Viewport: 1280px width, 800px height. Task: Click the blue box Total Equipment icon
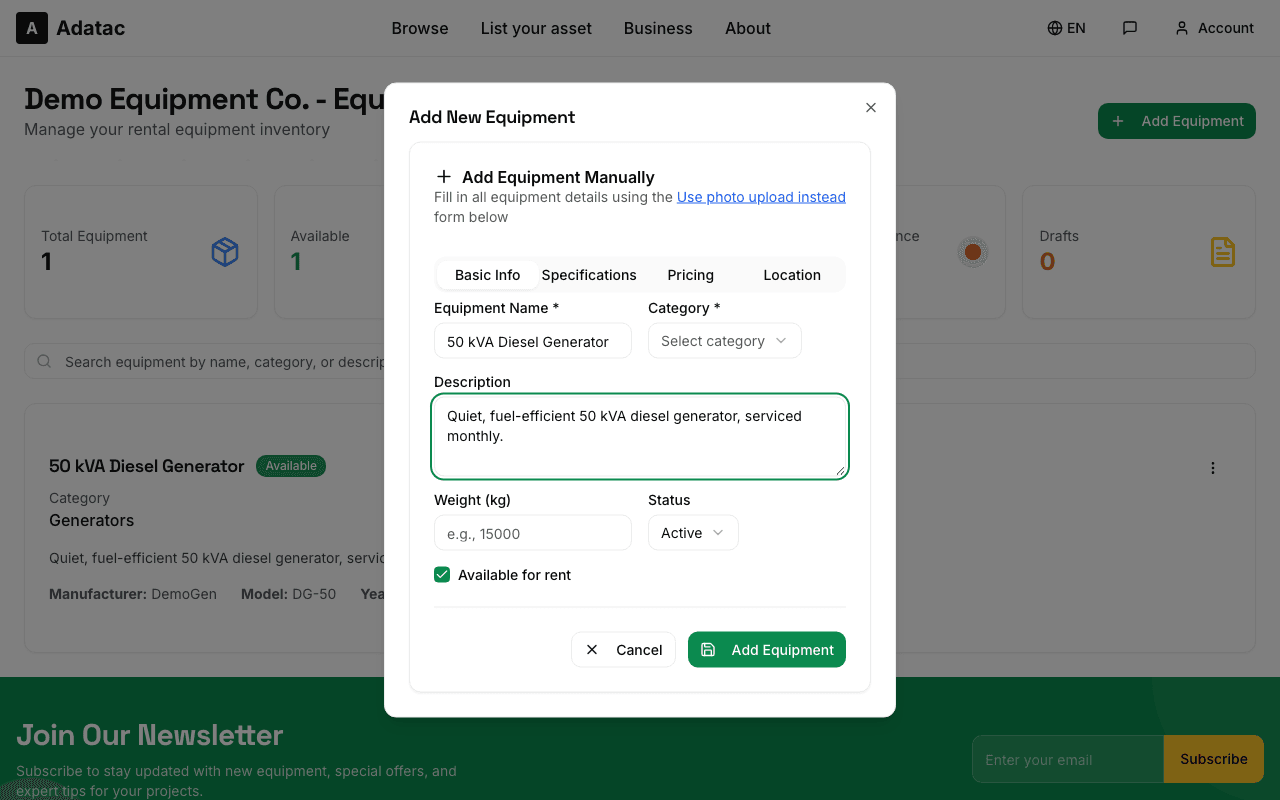click(225, 252)
